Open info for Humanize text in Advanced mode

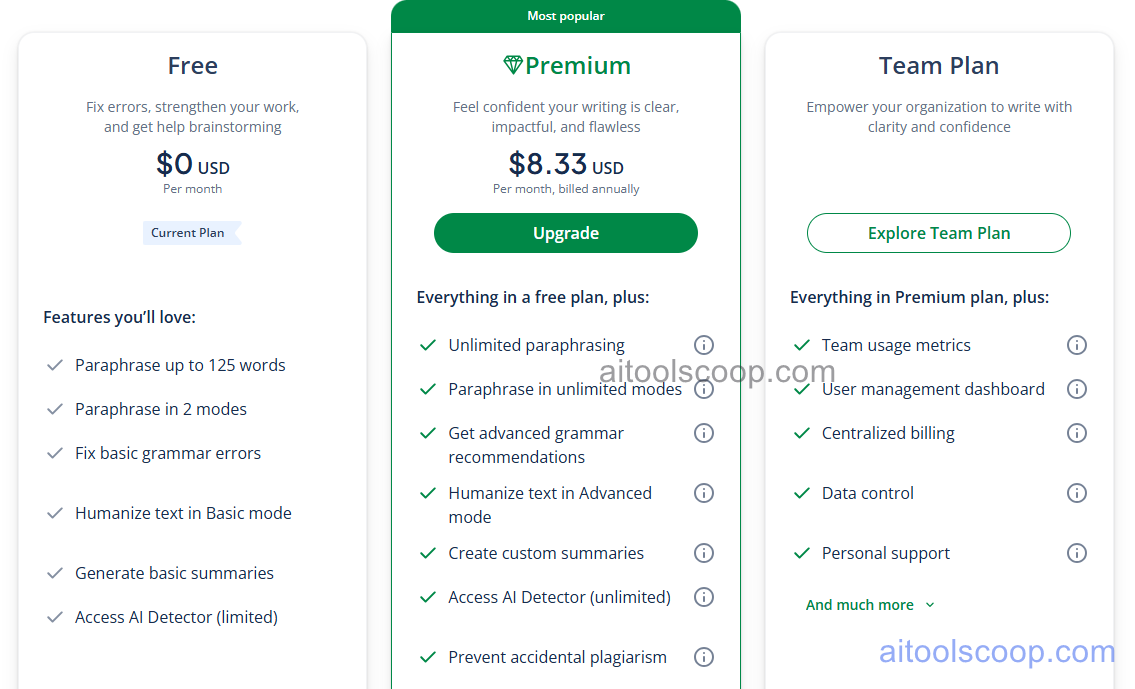(704, 493)
